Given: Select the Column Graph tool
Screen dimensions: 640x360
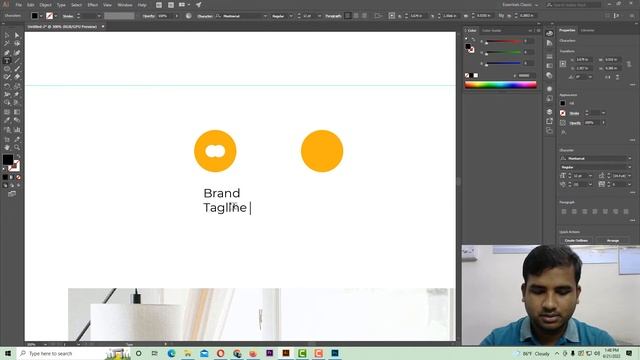Looking at the screenshot, I should pos(17,130).
